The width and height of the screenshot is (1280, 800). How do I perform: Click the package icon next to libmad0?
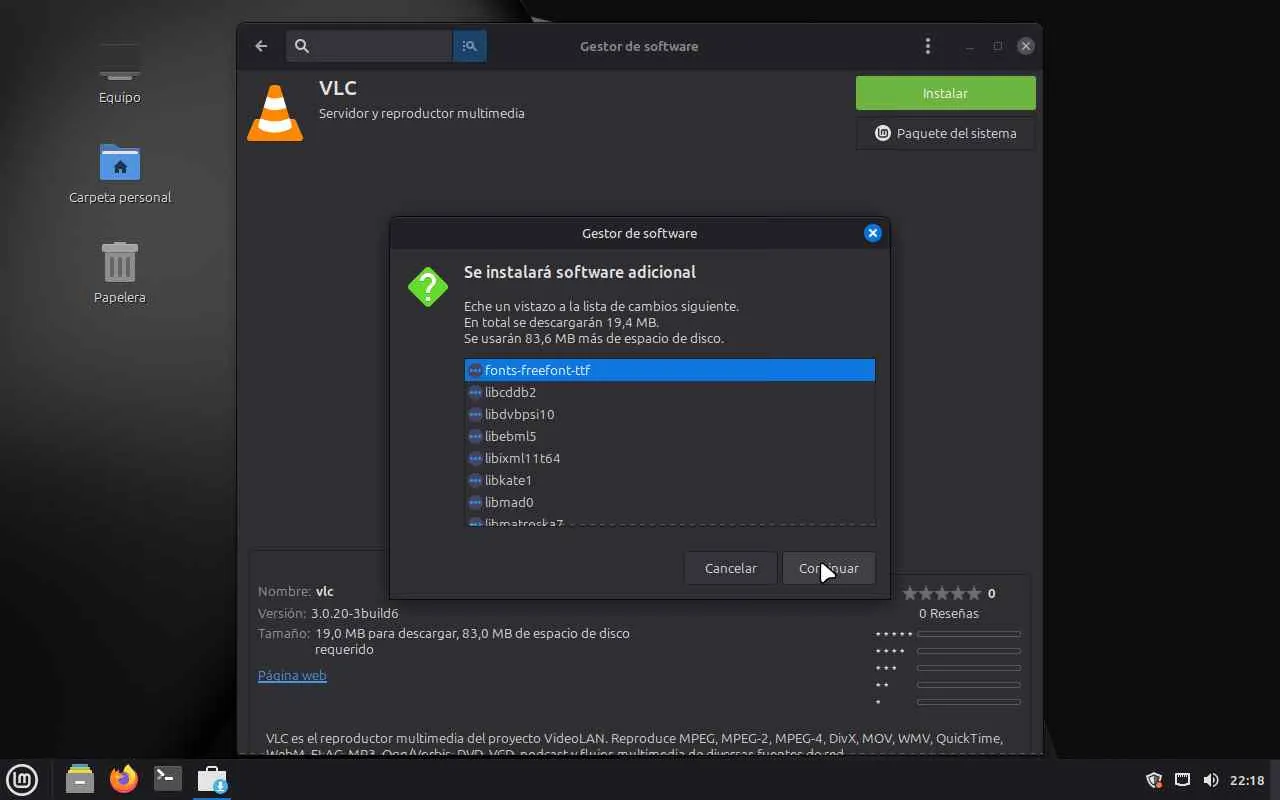click(x=475, y=502)
